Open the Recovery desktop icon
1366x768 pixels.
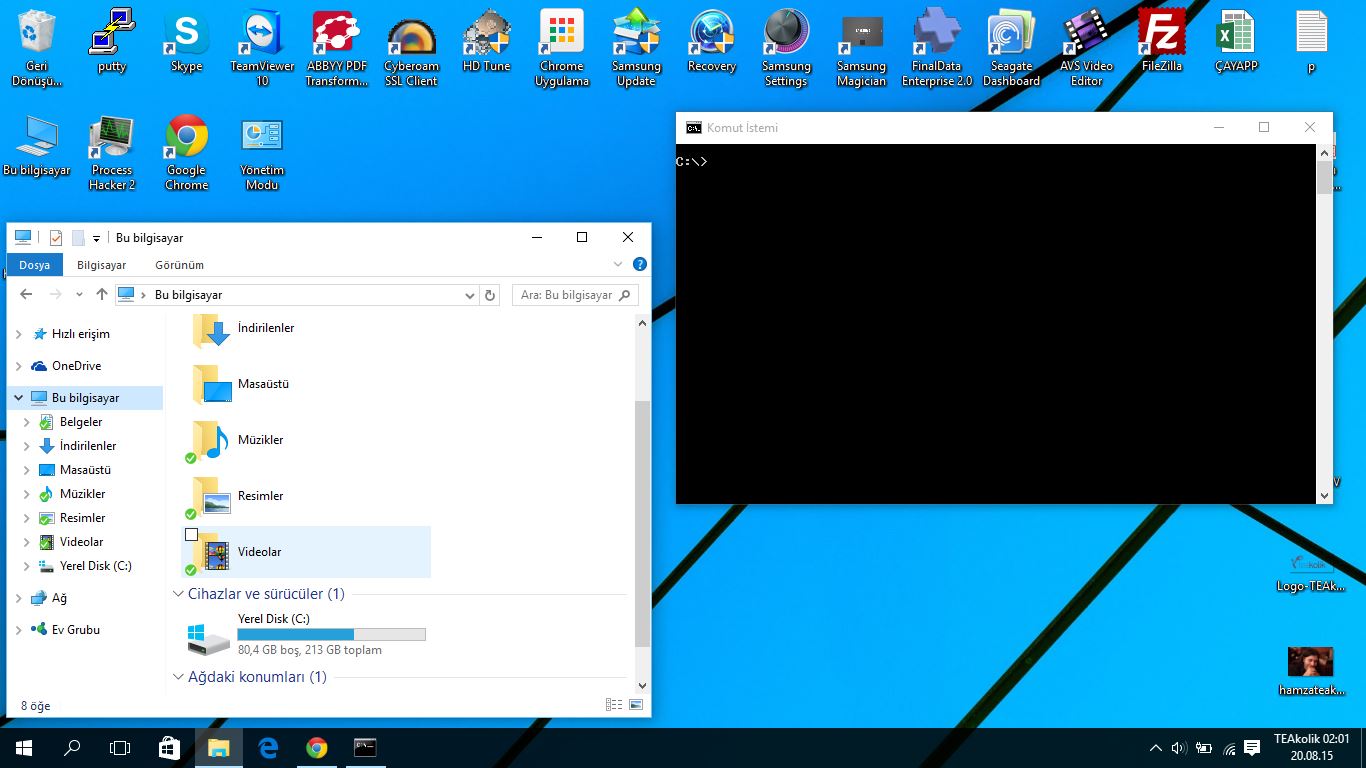click(x=711, y=40)
